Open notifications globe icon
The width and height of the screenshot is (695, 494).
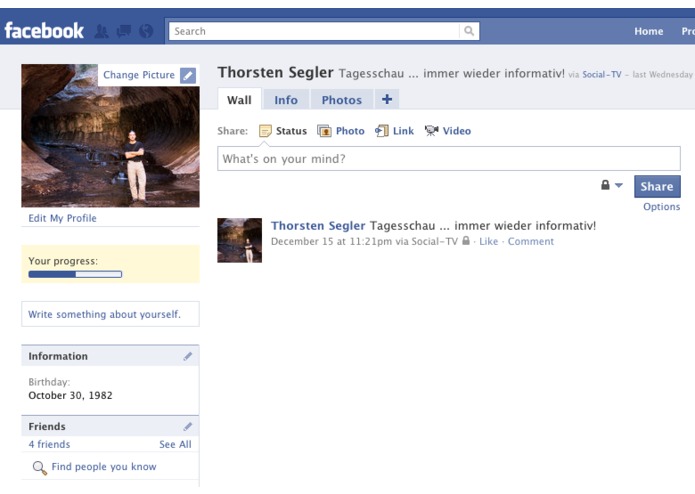(x=146, y=31)
